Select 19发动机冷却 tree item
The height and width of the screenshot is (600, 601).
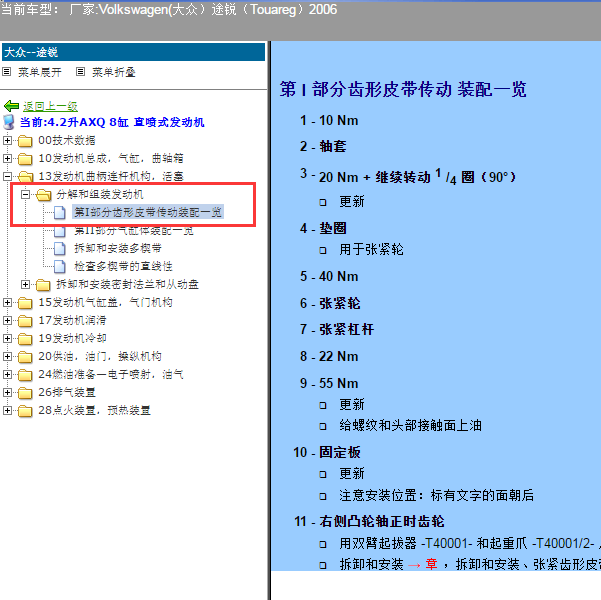72,338
